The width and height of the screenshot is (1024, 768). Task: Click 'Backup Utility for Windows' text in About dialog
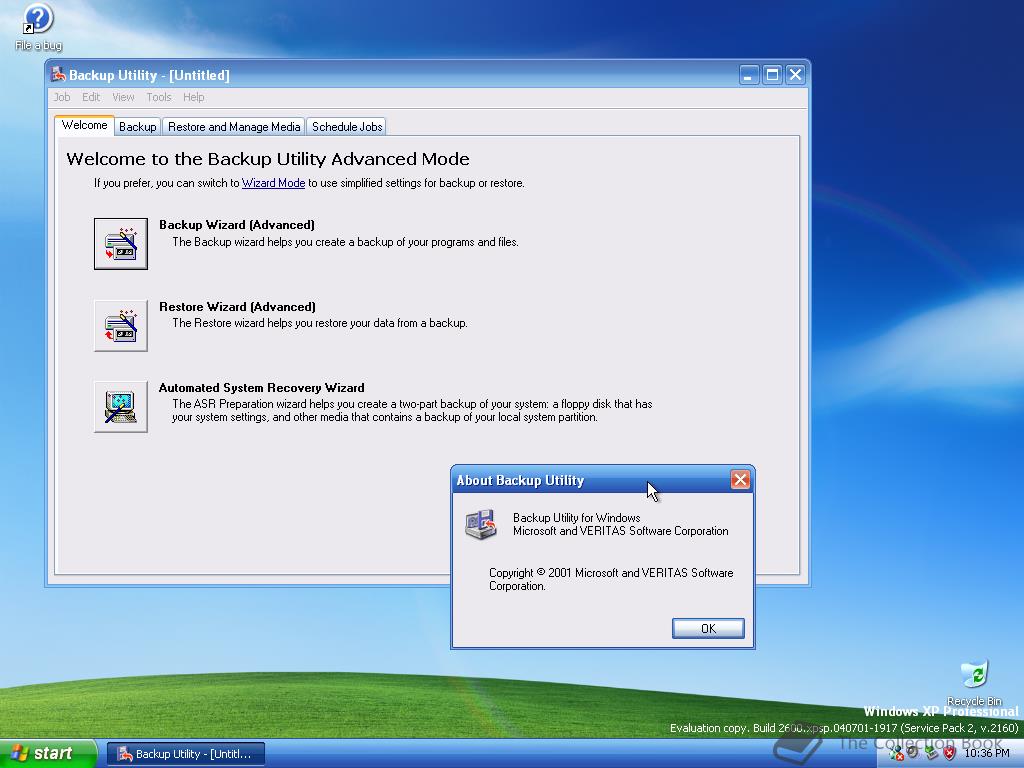tap(577, 518)
